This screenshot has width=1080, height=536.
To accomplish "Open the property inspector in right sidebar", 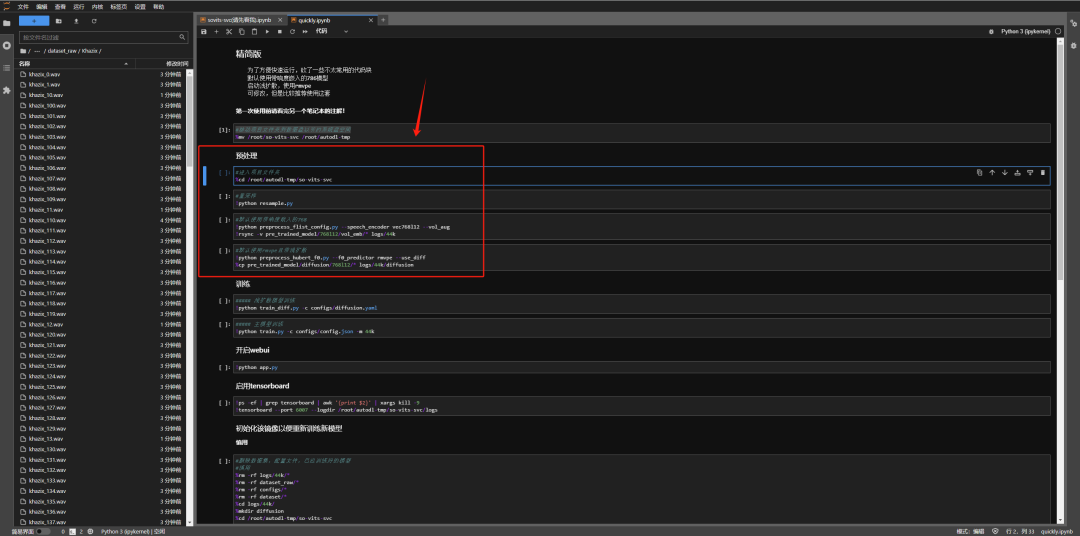I will (1073, 23).
